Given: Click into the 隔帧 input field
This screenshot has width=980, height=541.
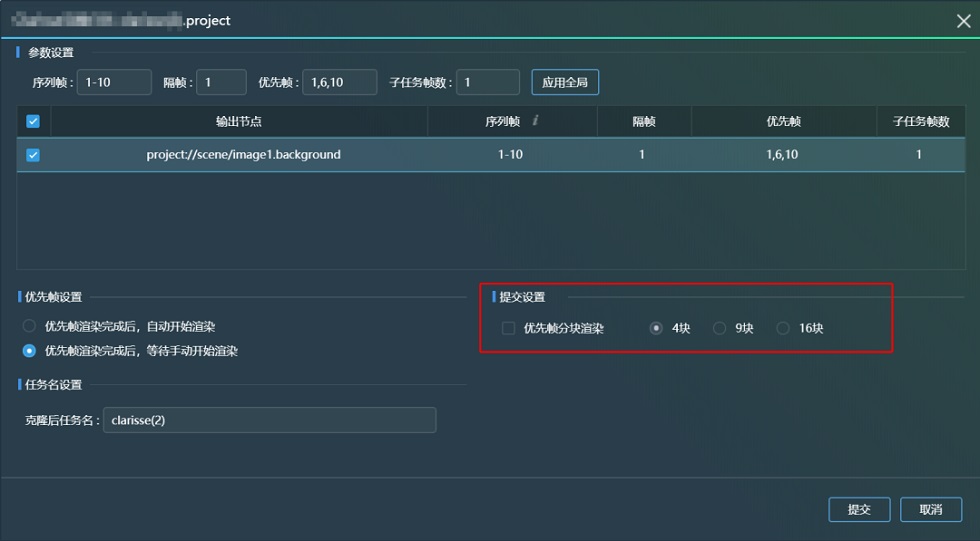Looking at the screenshot, I should [x=221, y=82].
